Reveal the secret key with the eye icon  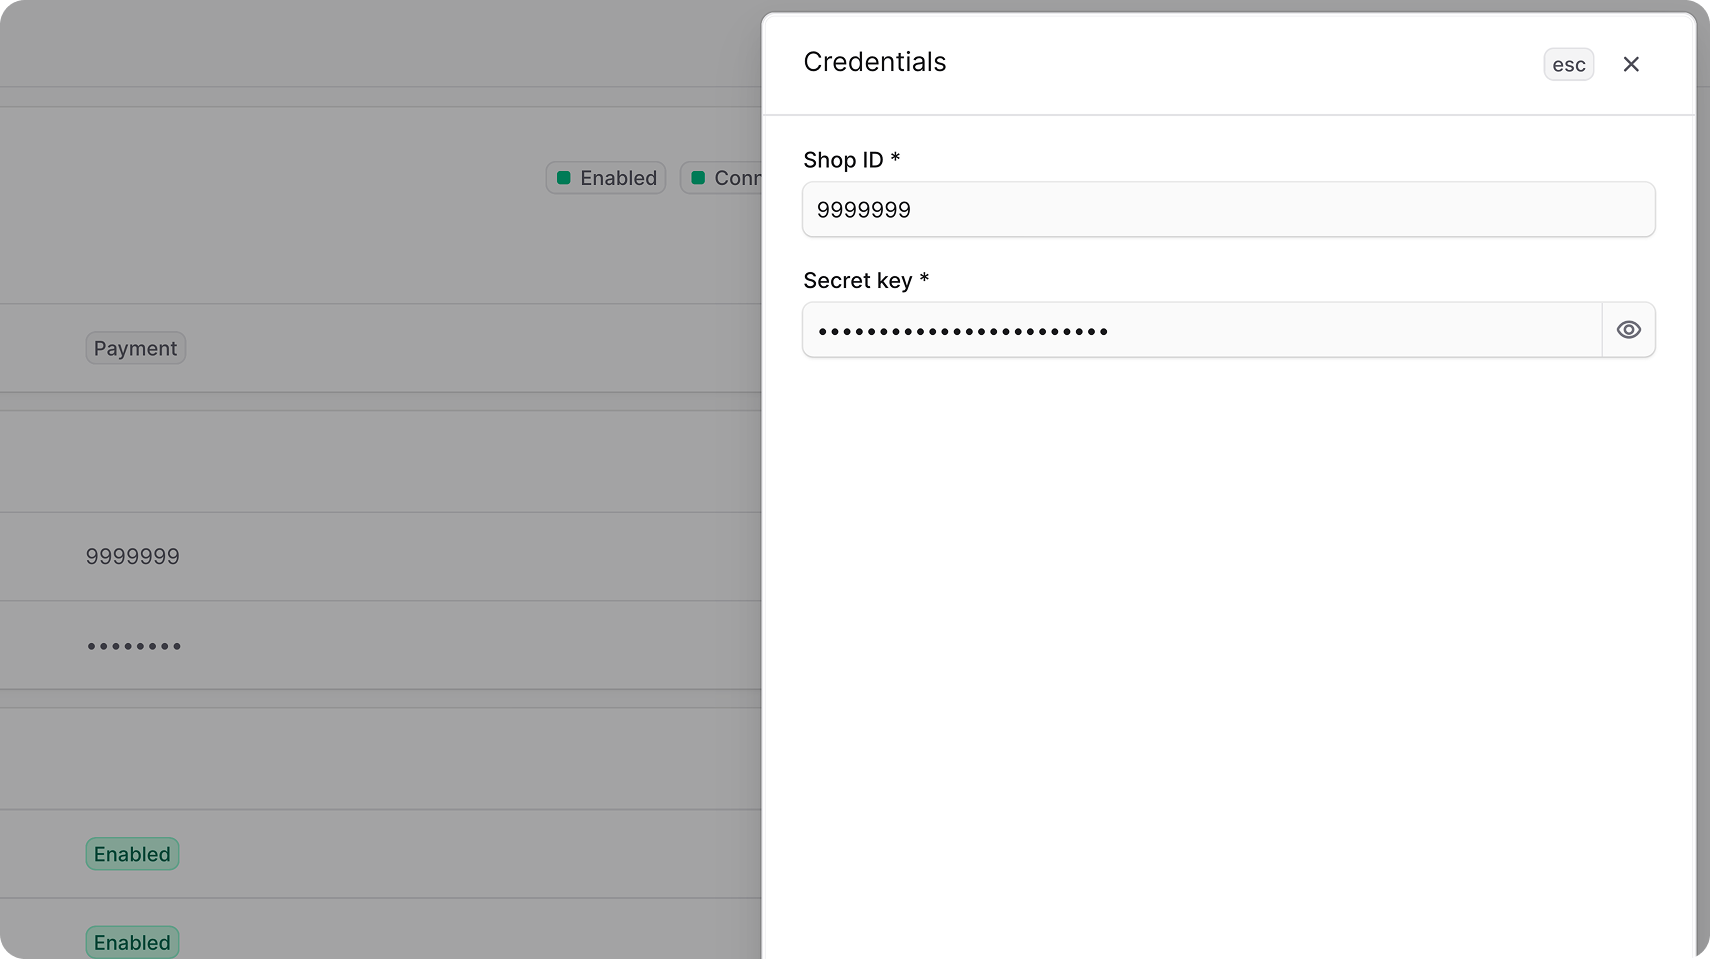(1629, 330)
